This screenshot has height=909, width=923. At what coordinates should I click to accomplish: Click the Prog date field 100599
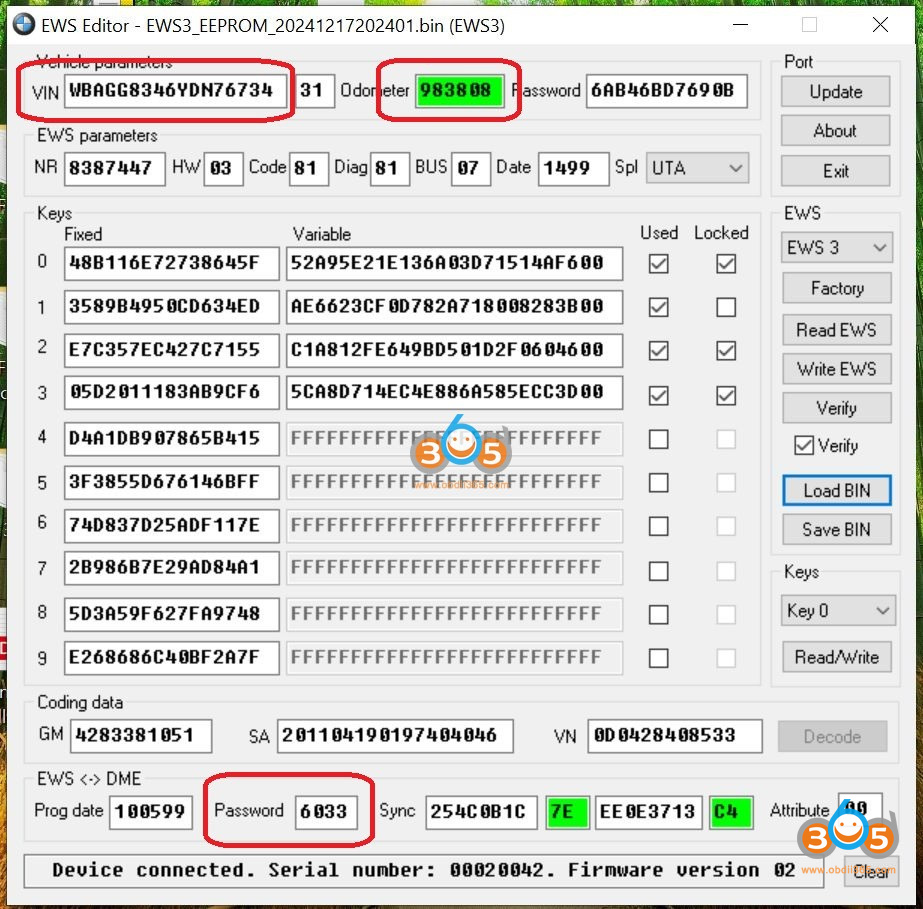(x=151, y=812)
